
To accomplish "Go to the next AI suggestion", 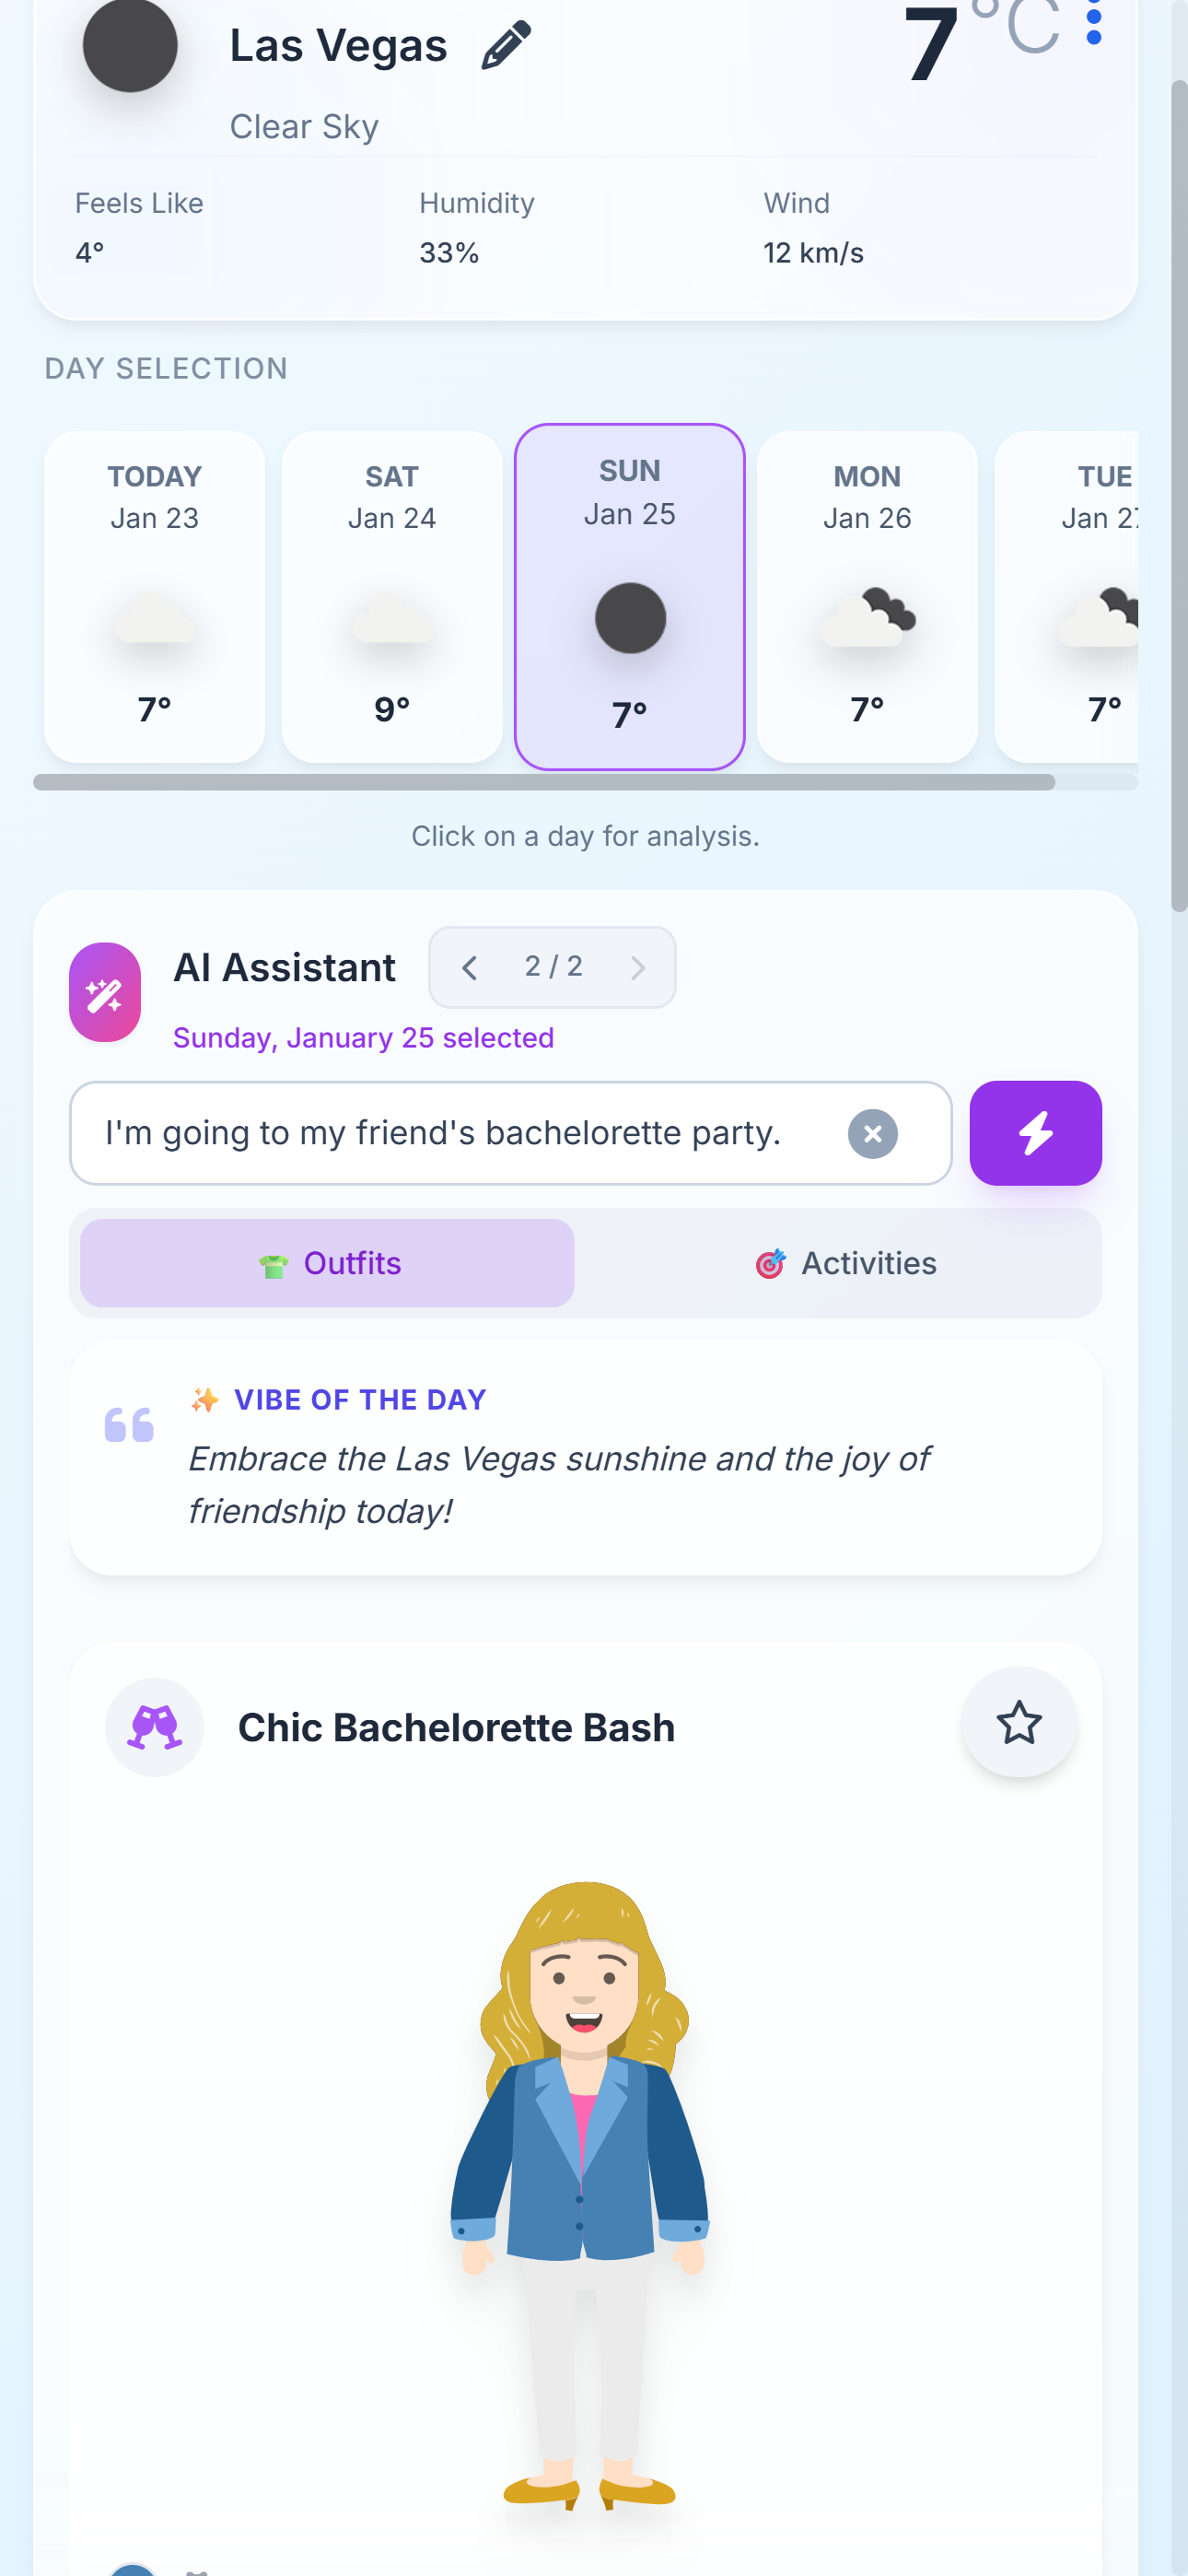I will 637,967.
